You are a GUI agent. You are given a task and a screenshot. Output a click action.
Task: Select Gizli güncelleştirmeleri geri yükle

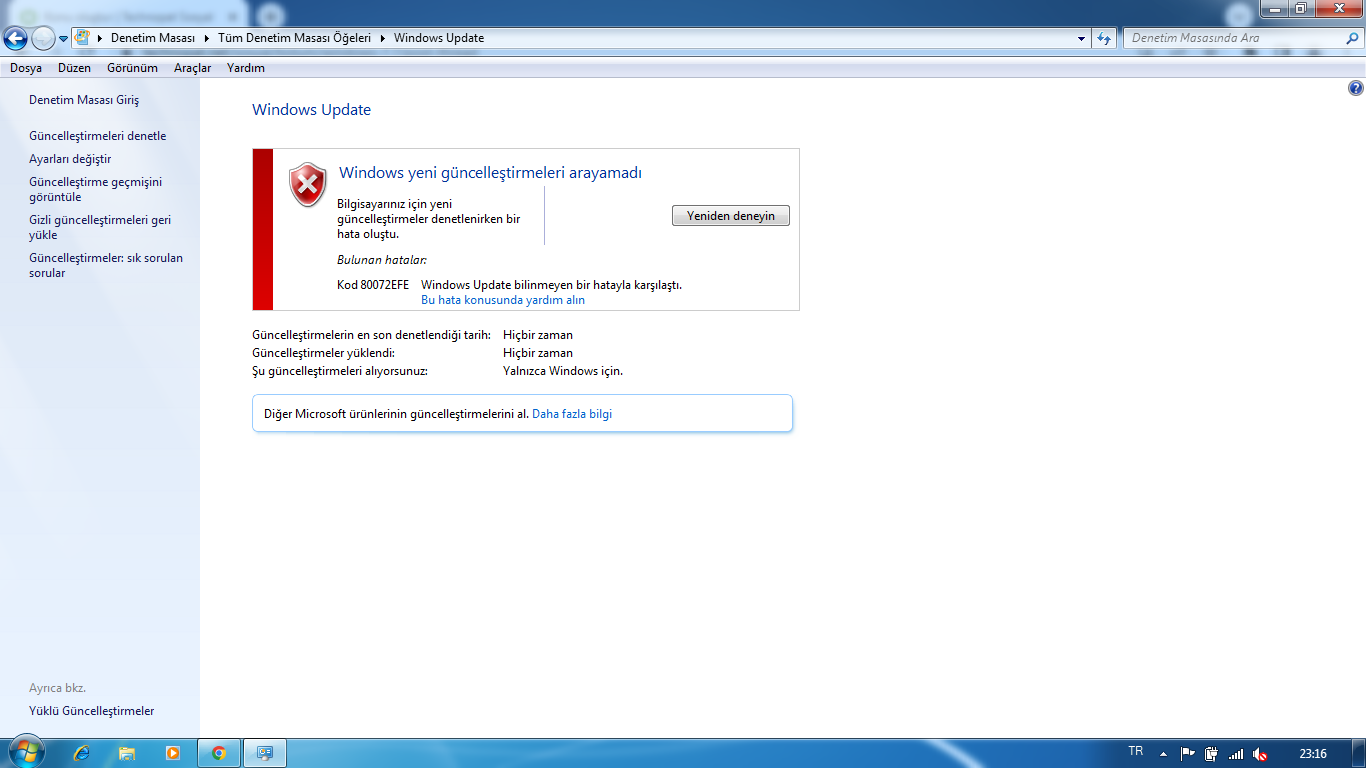[x=100, y=228]
